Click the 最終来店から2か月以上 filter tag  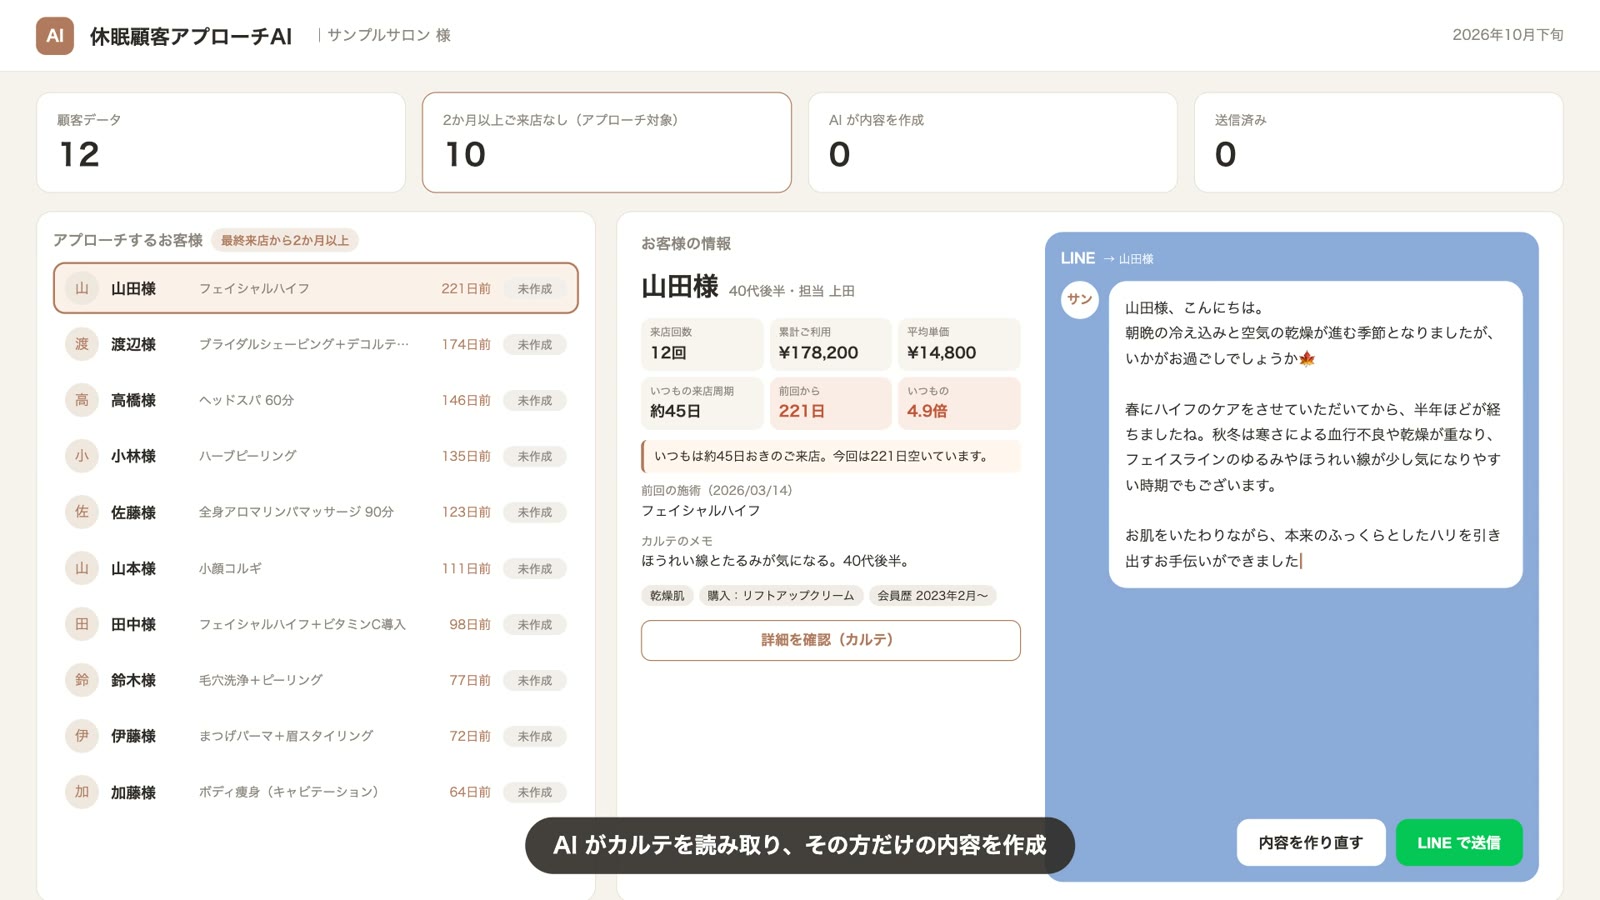[x=285, y=240]
